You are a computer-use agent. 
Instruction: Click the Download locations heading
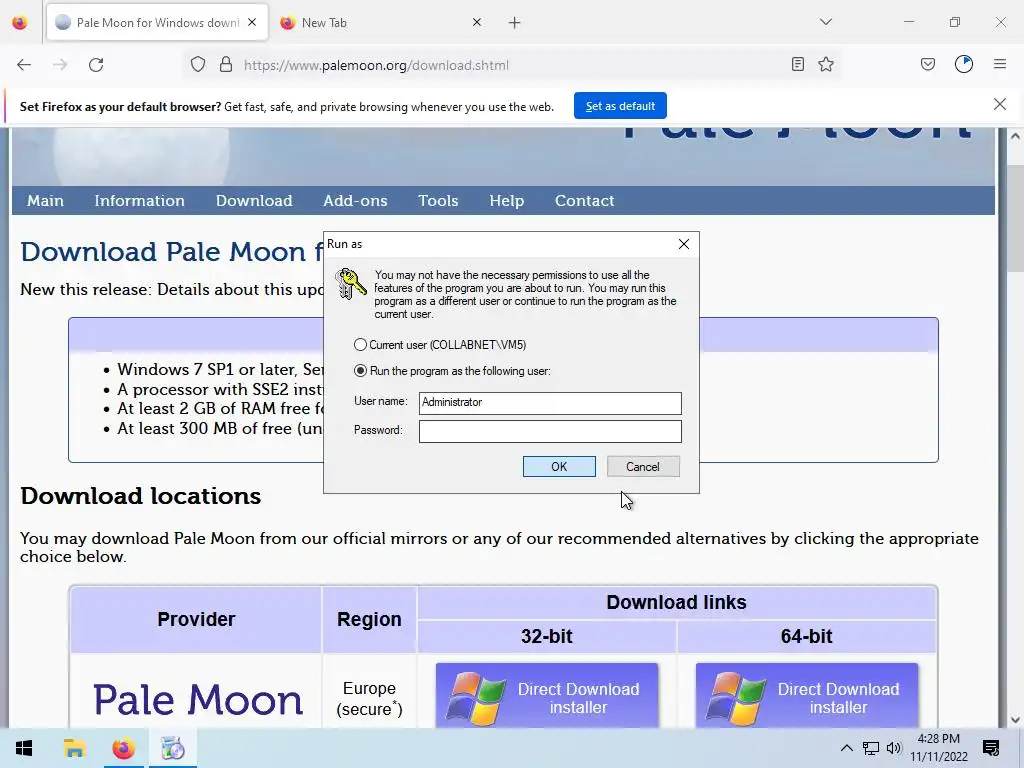(x=140, y=496)
